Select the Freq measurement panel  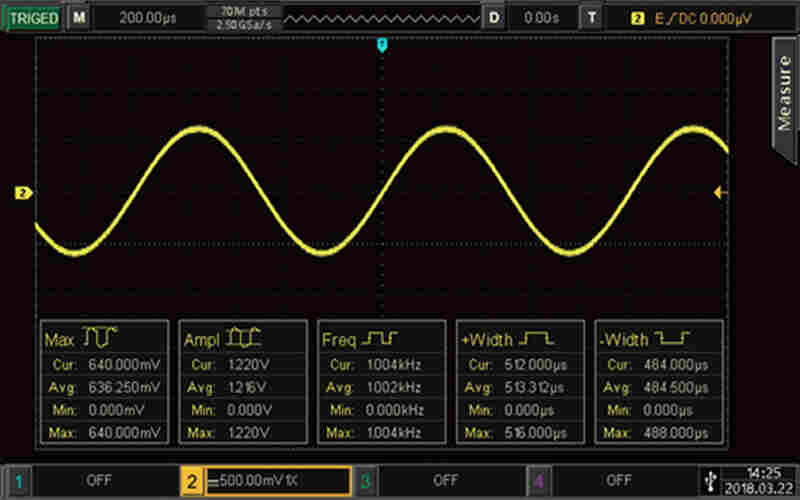(381, 384)
